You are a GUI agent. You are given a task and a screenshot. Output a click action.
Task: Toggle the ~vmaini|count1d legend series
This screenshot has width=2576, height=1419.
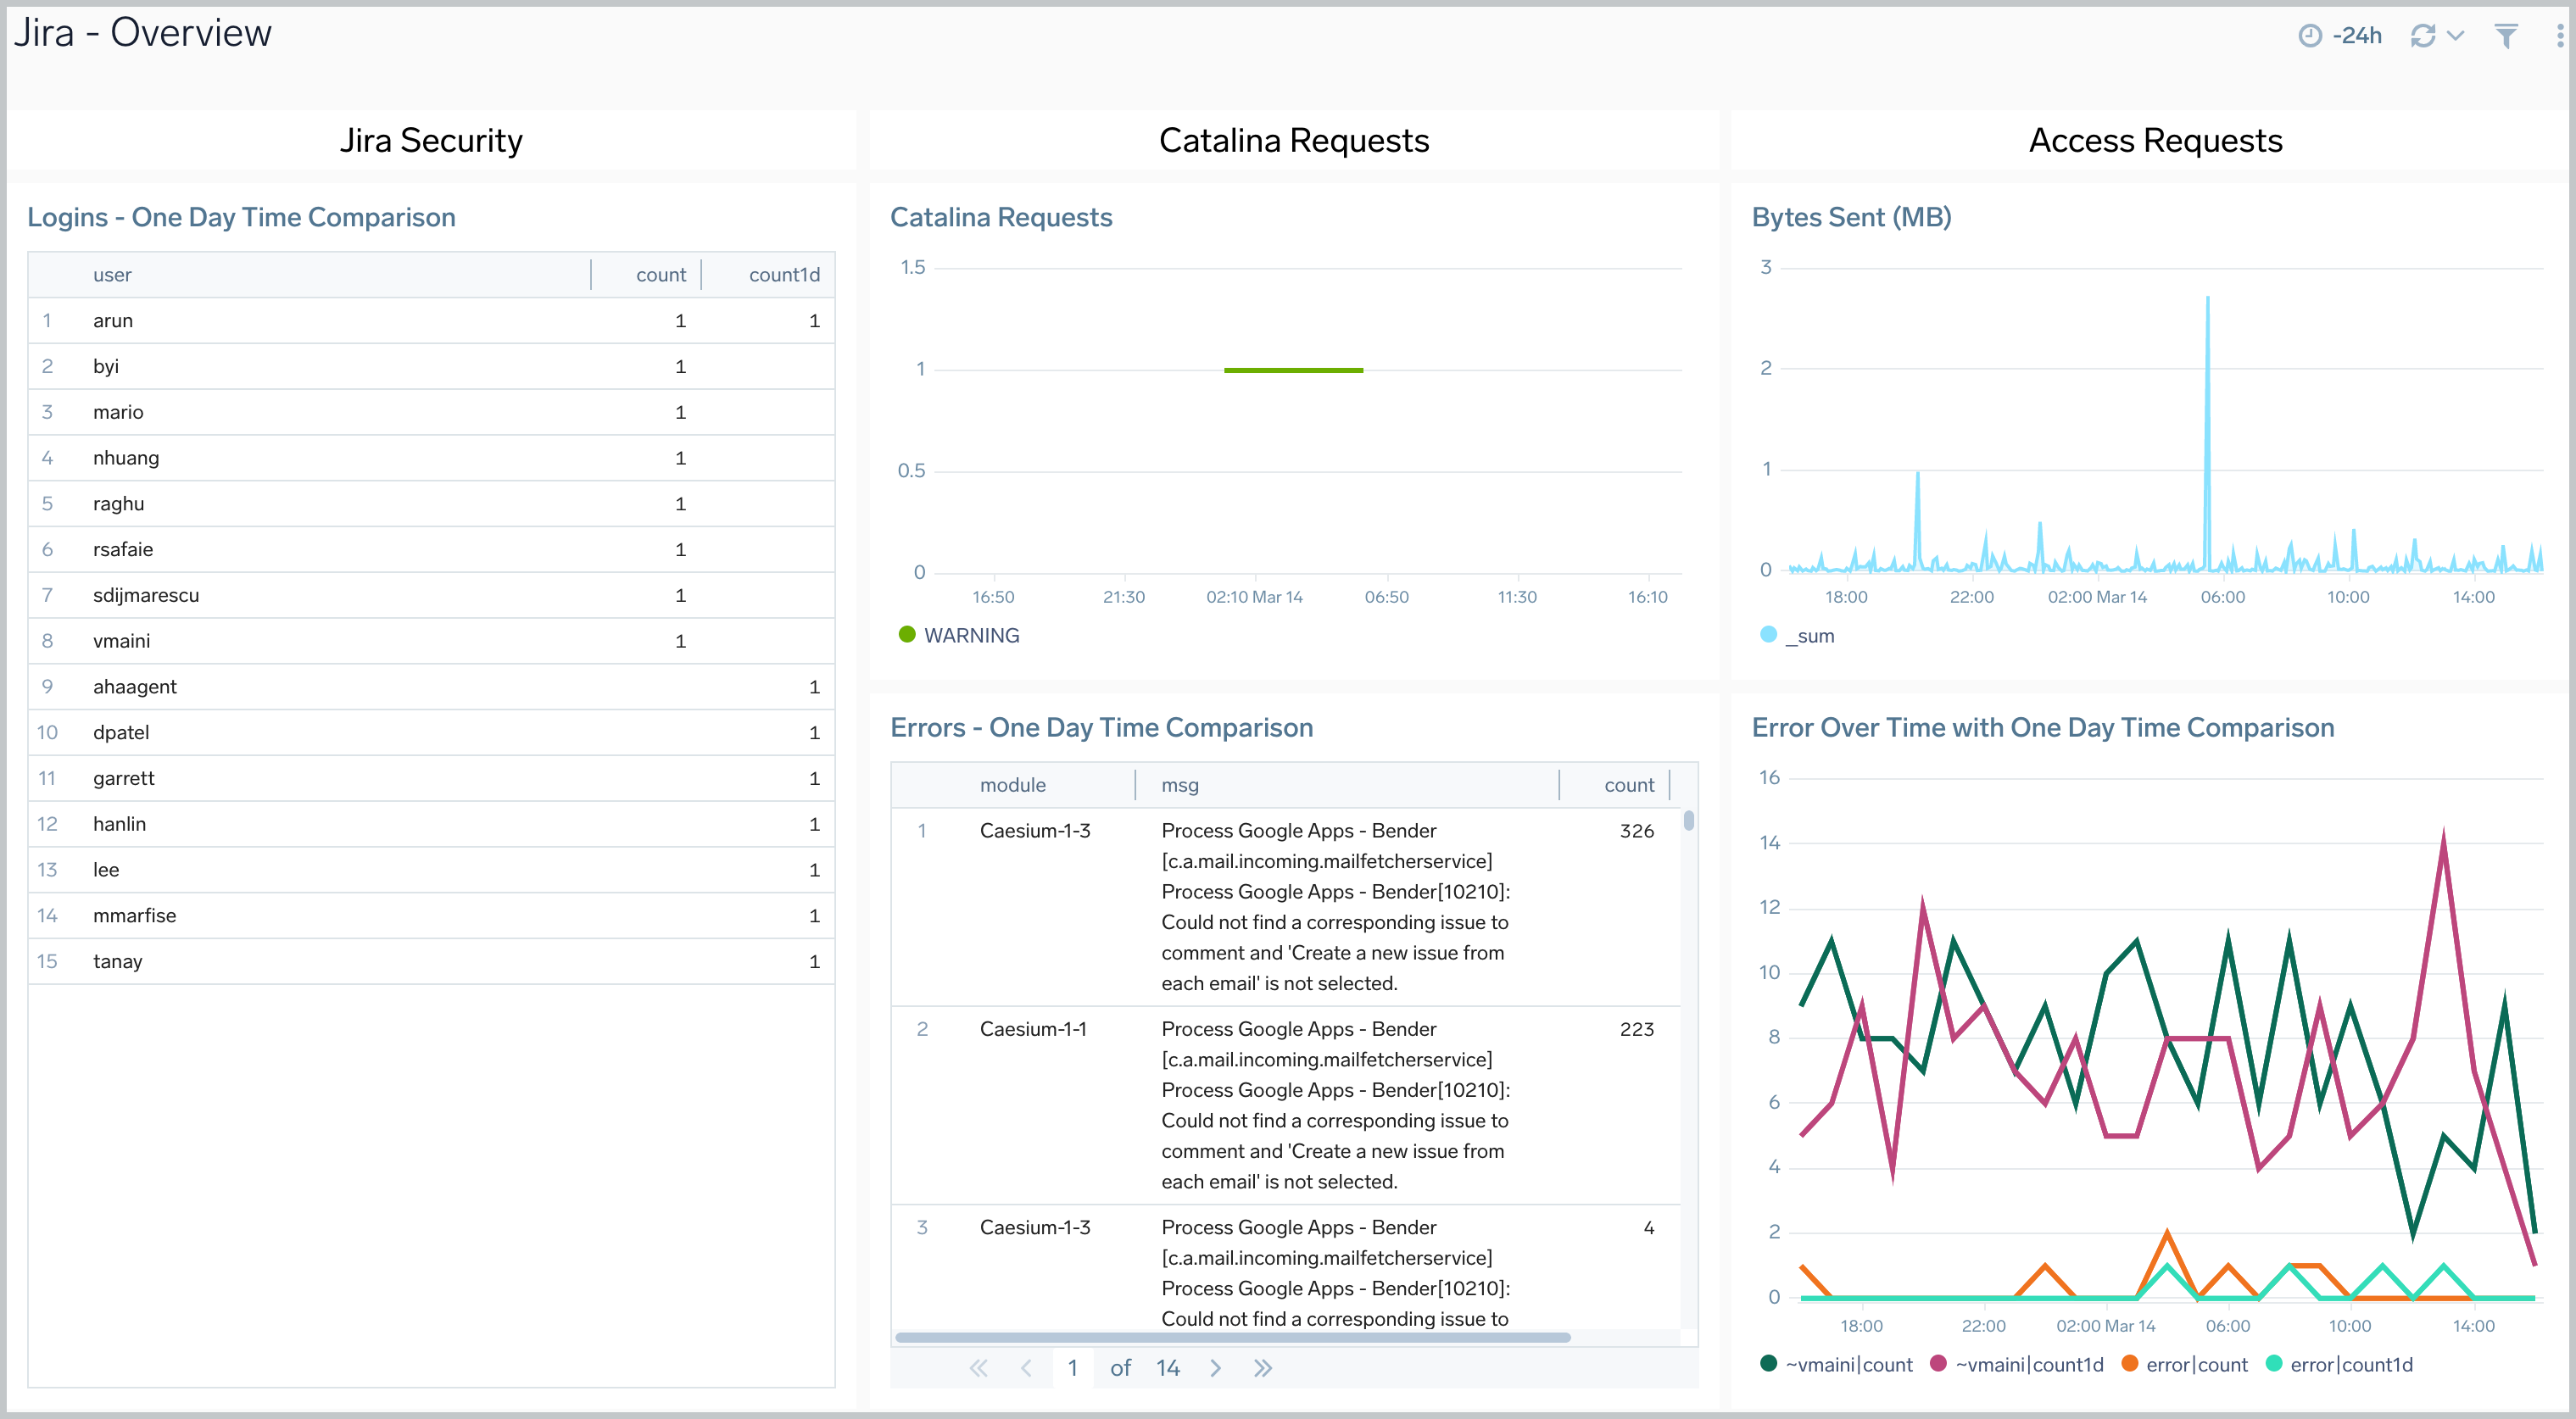point(2016,1365)
